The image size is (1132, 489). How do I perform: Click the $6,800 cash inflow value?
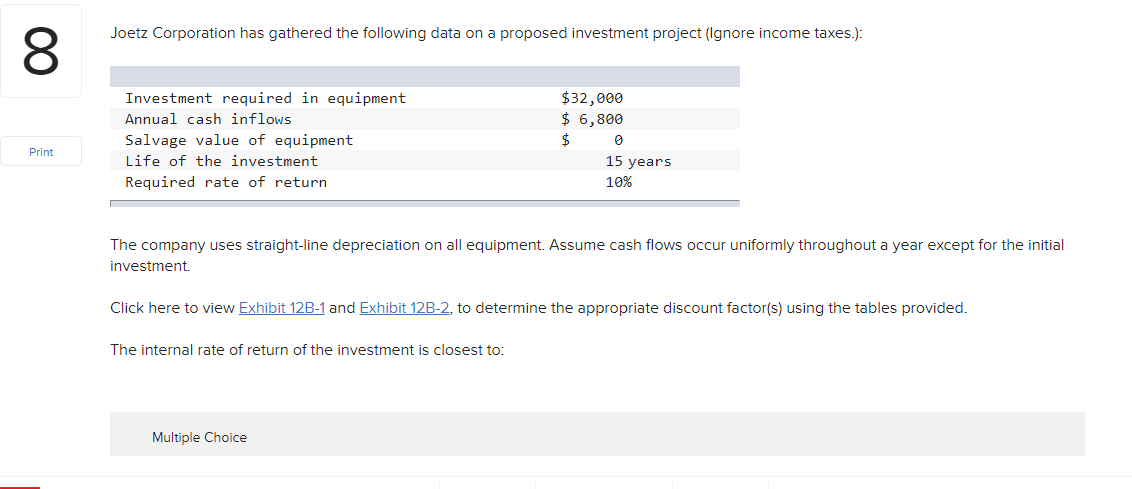pos(592,119)
